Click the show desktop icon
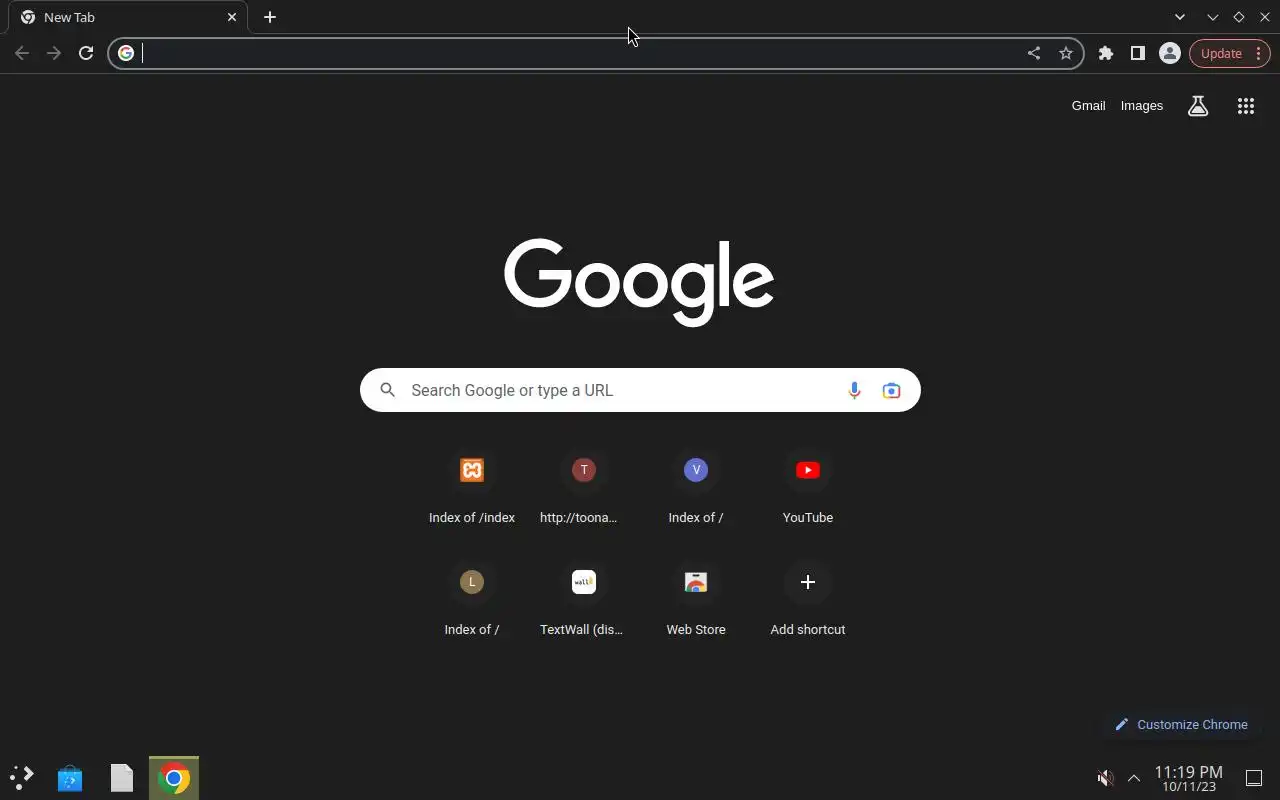The height and width of the screenshot is (800, 1280). [x=1254, y=778]
